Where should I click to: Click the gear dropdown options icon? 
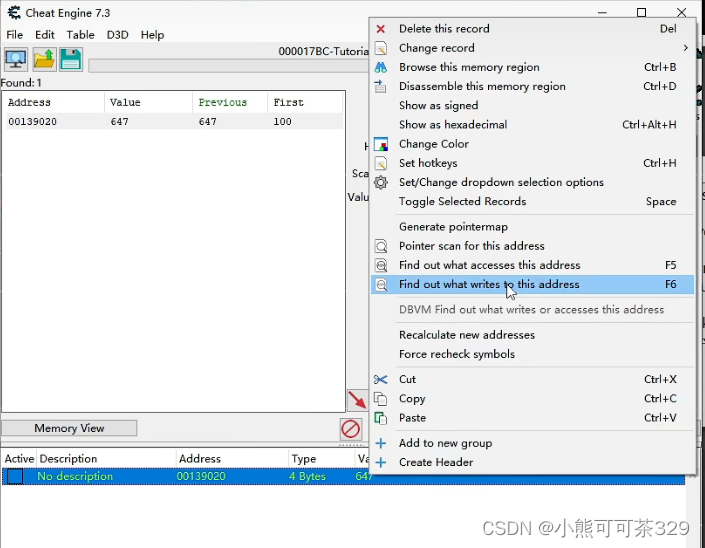pos(381,183)
